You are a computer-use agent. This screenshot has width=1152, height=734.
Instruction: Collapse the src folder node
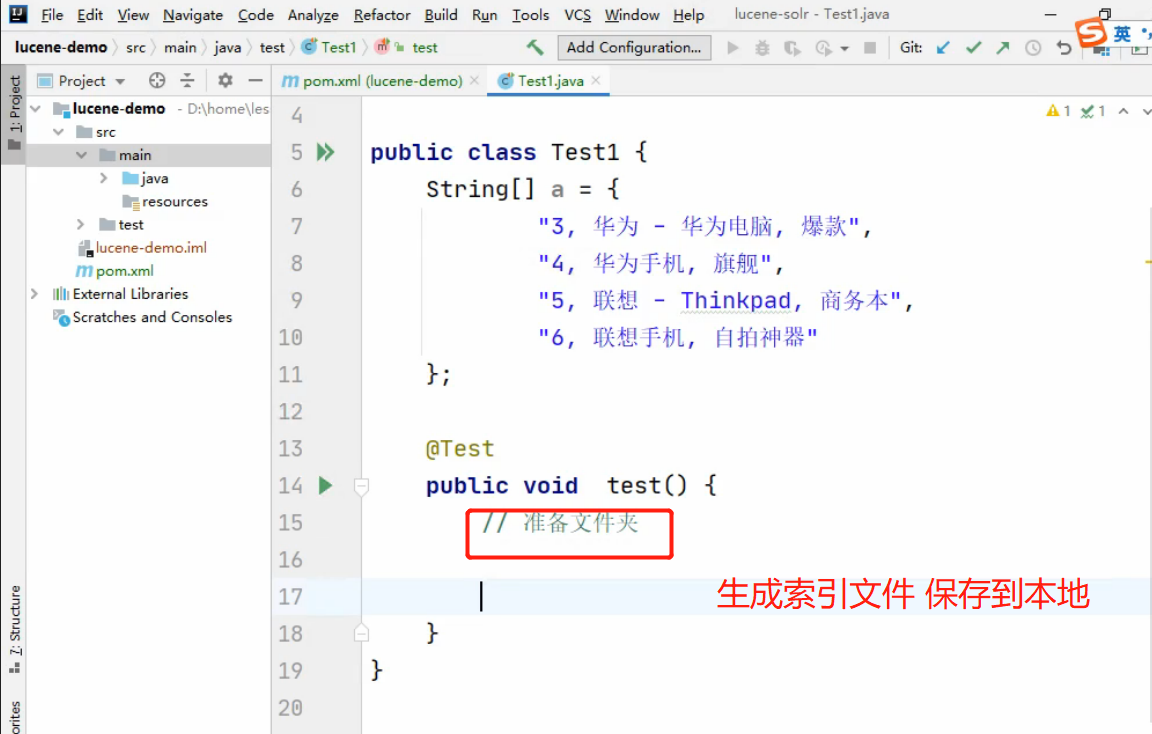[x=59, y=132]
